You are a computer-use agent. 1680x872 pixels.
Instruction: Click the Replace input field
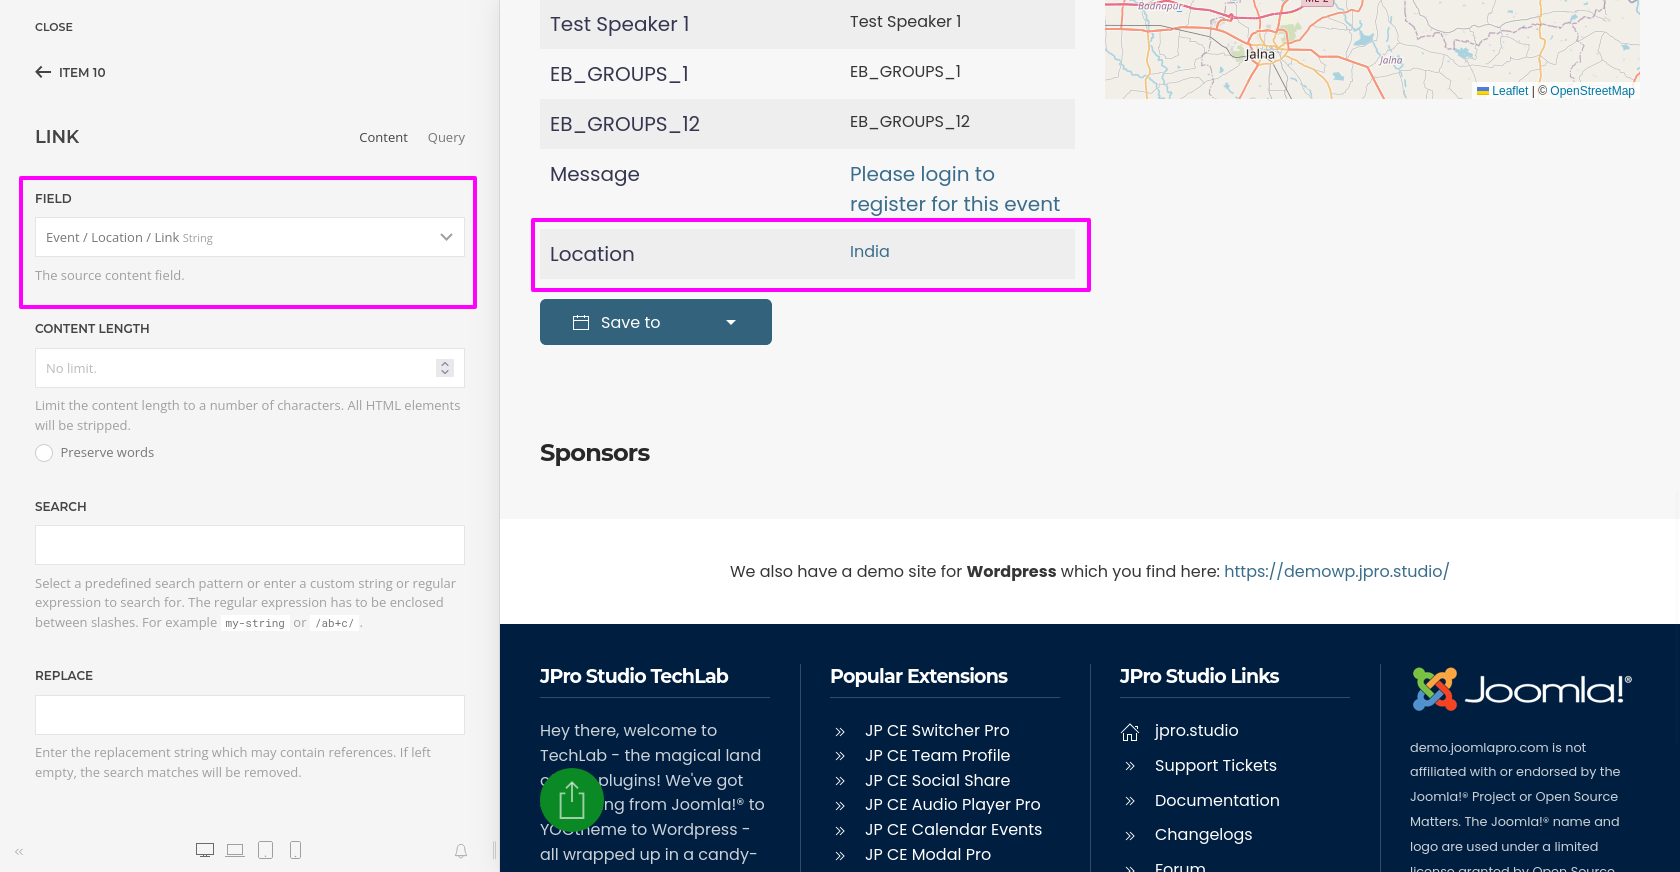(x=249, y=715)
